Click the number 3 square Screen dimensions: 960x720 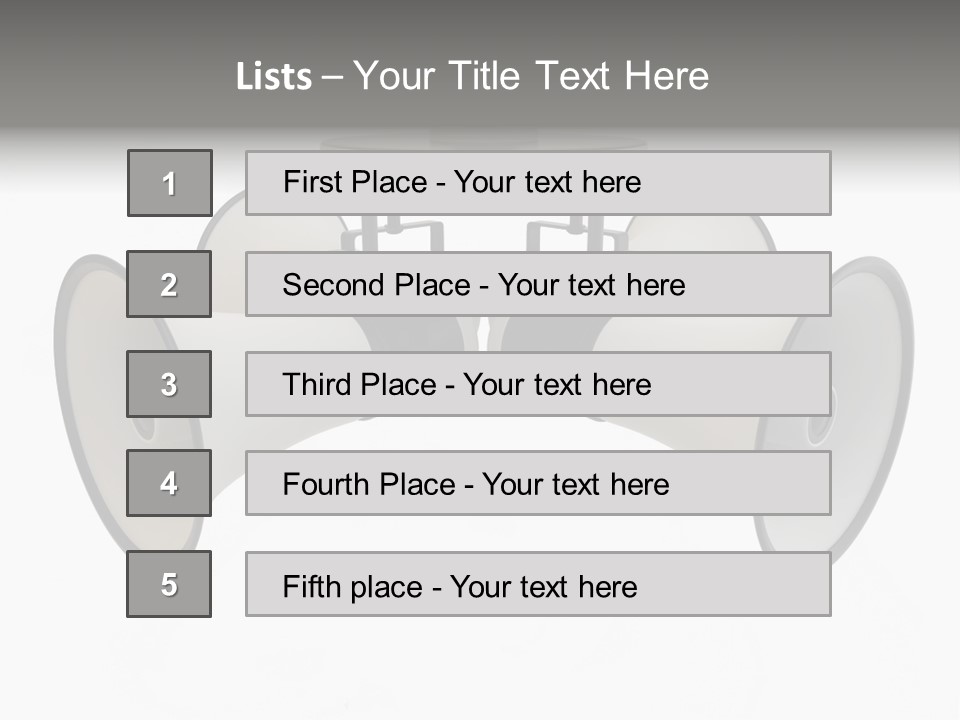coord(169,384)
